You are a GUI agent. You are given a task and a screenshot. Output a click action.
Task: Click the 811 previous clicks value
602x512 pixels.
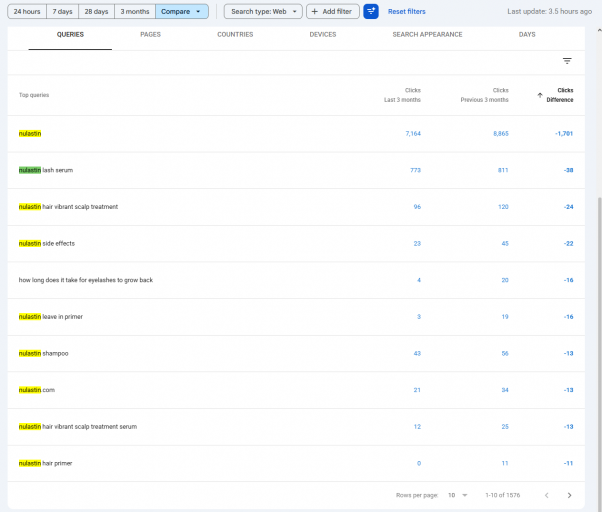pyautogui.click(x=503, y=170)
